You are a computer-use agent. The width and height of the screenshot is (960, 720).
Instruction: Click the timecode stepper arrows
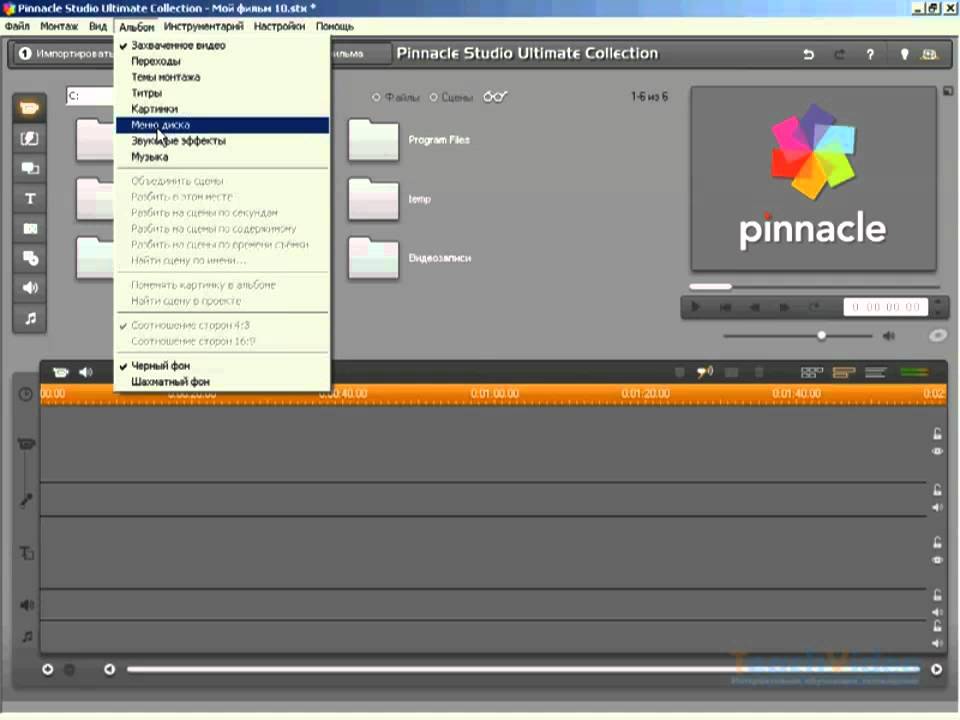[938, 307]
